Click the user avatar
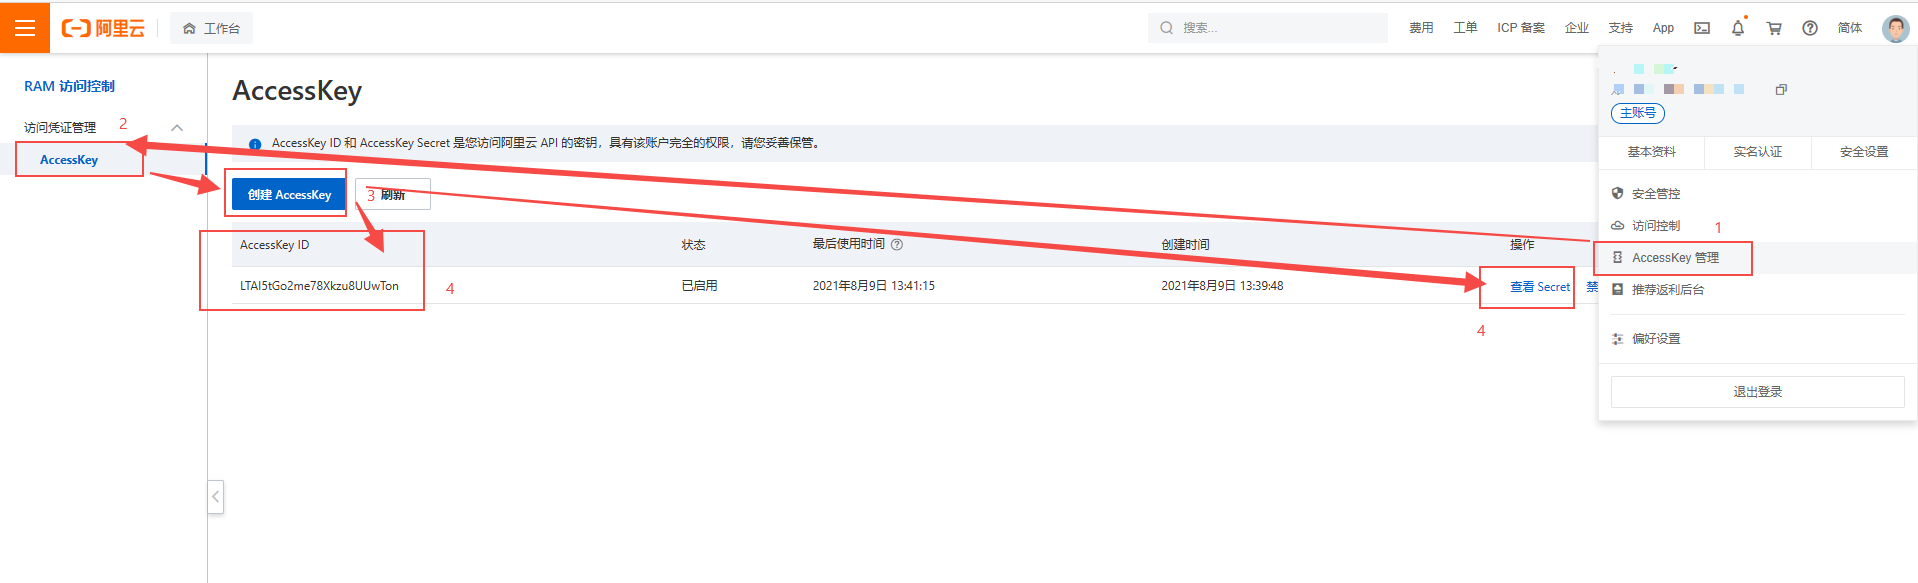Viewport: 1918px width, 583px height. pos(1896,28)
